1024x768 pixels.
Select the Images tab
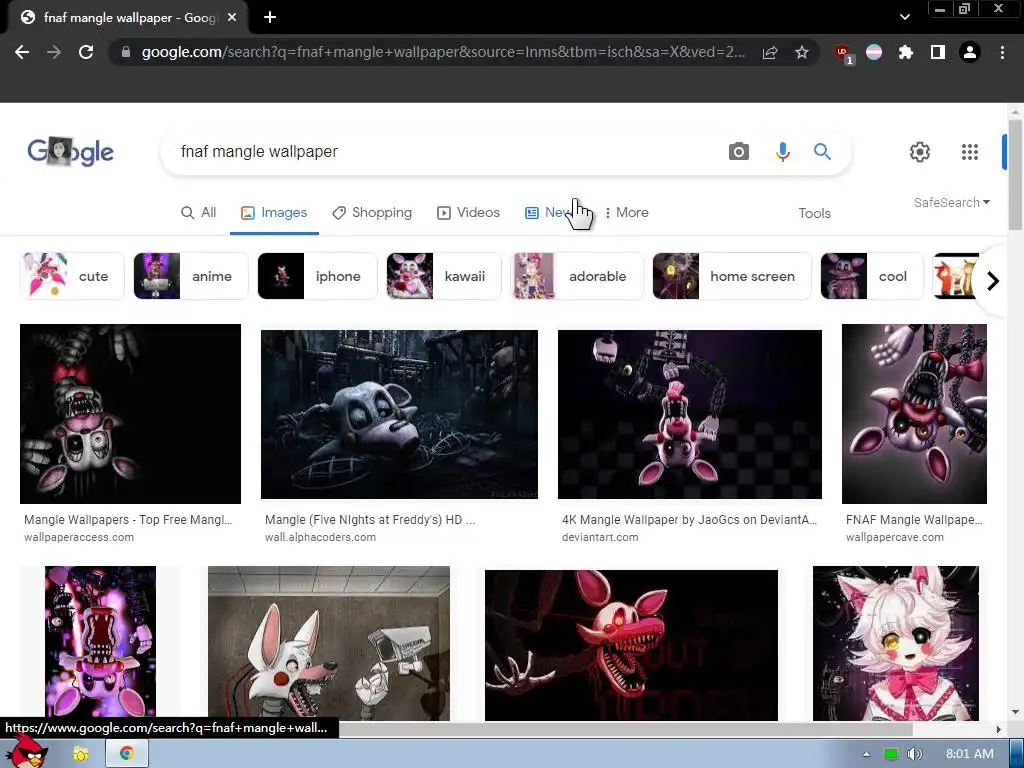(x=274, y=212)
